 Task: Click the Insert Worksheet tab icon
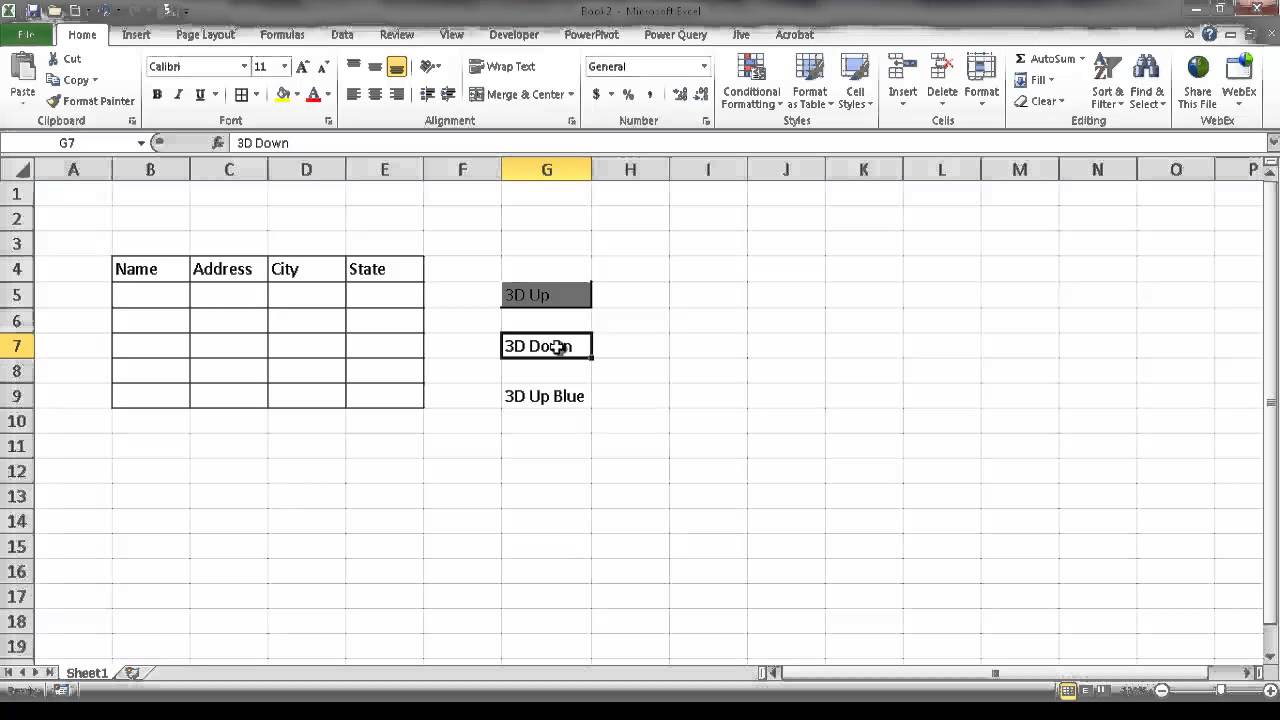[x=132, y=673]
